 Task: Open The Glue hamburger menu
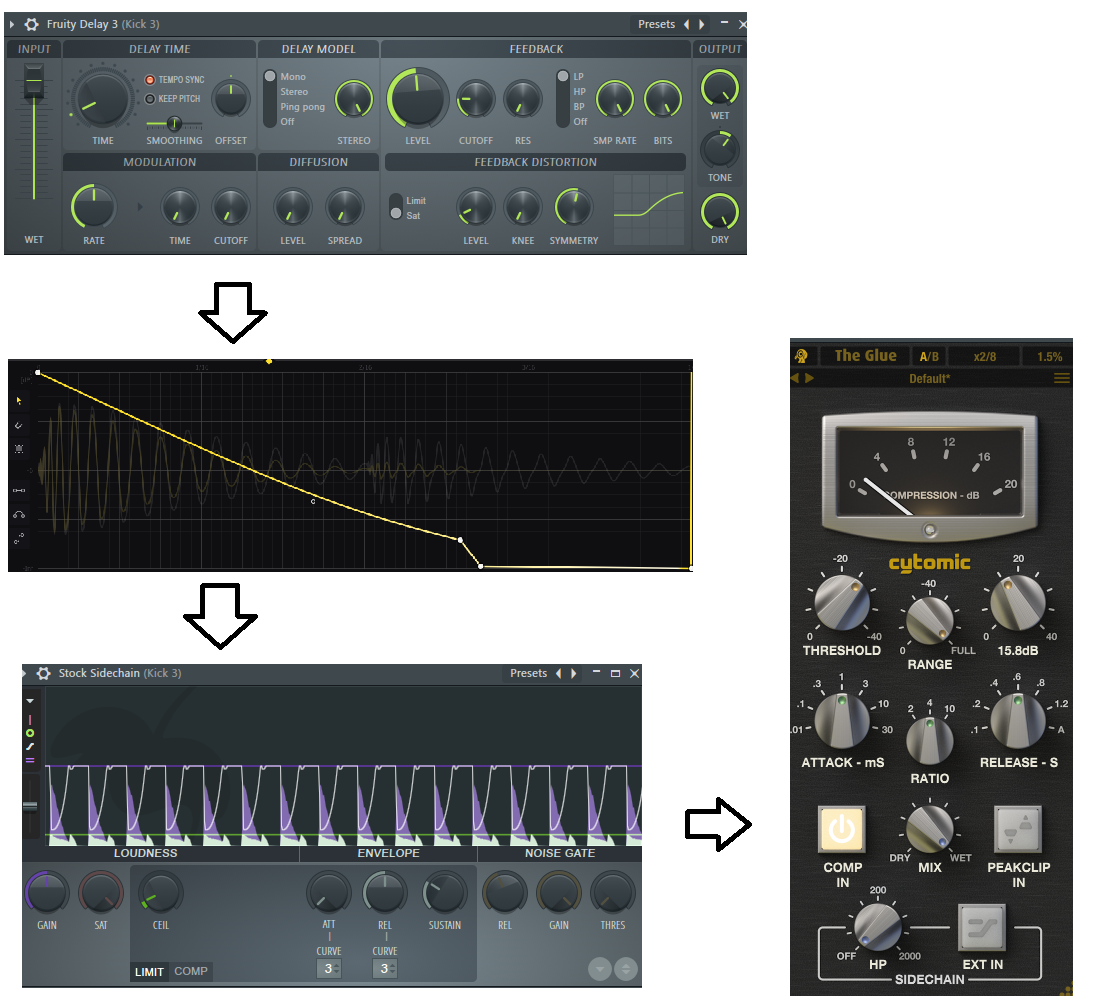[x=1062, y=378]
